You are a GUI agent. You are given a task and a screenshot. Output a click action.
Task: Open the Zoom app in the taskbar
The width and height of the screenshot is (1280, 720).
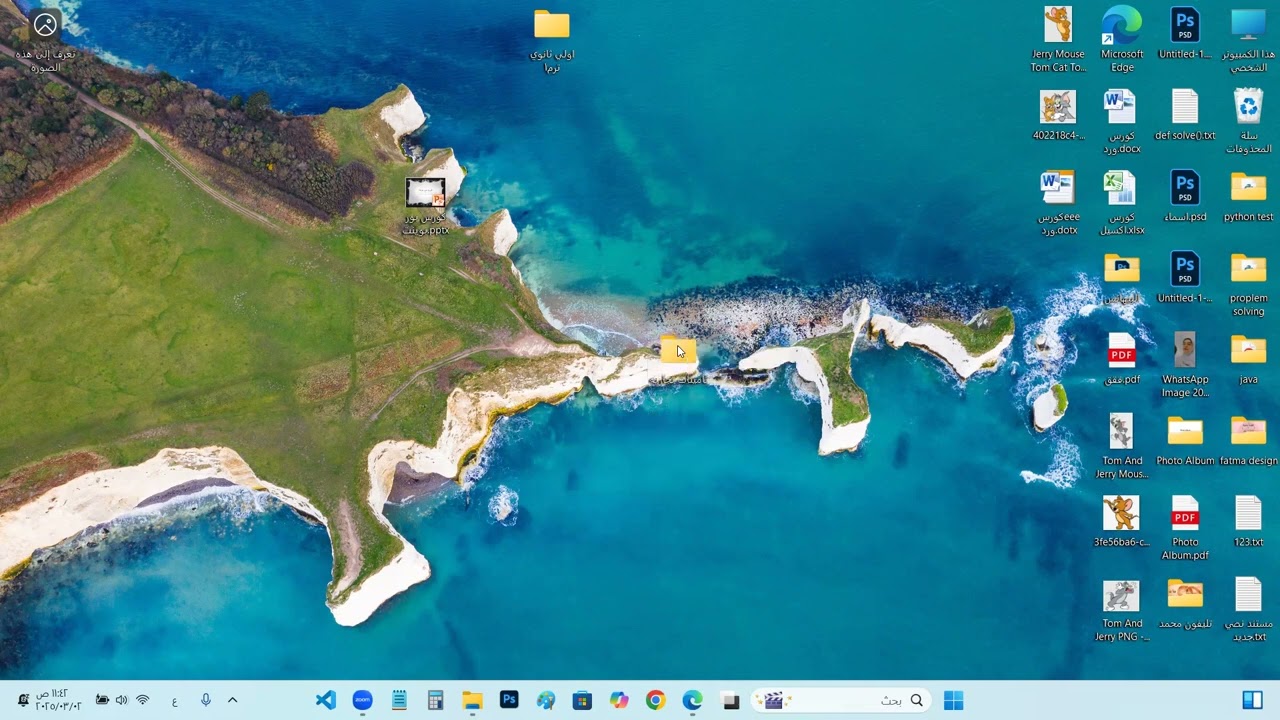coord(362,701)
